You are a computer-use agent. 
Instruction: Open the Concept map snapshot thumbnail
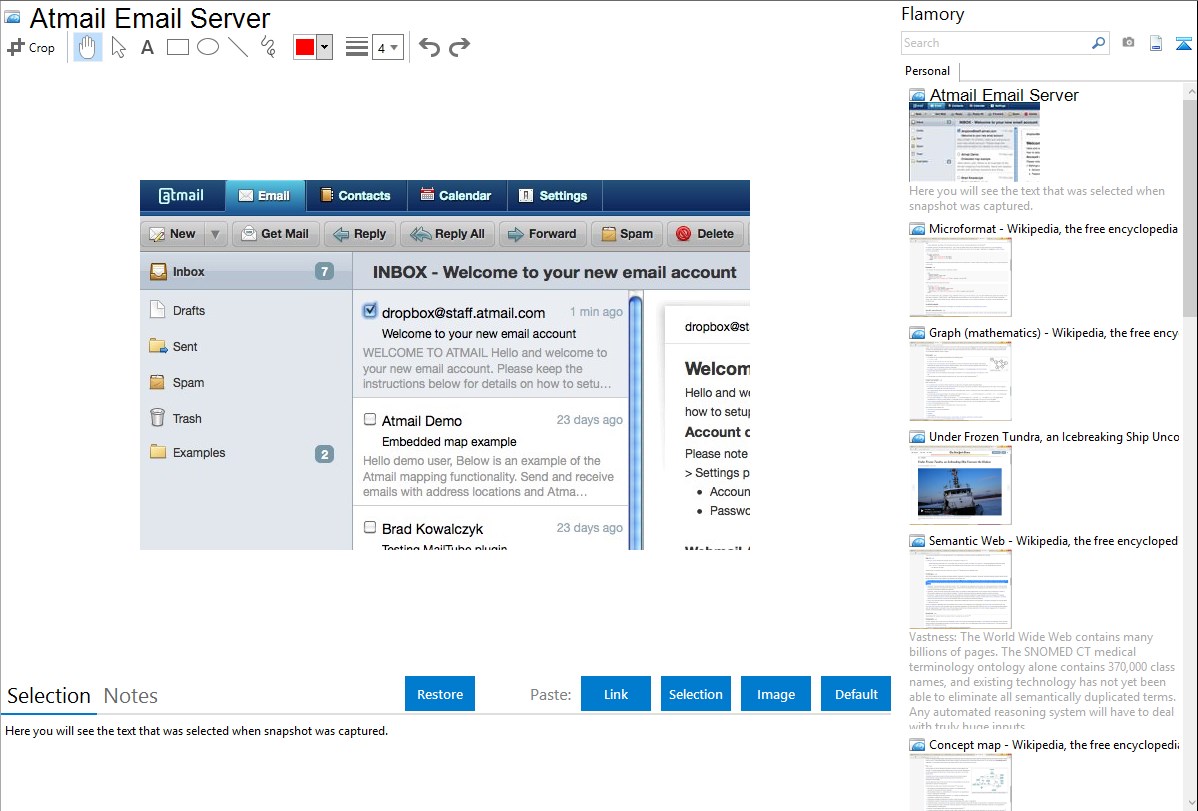[960, 782]
